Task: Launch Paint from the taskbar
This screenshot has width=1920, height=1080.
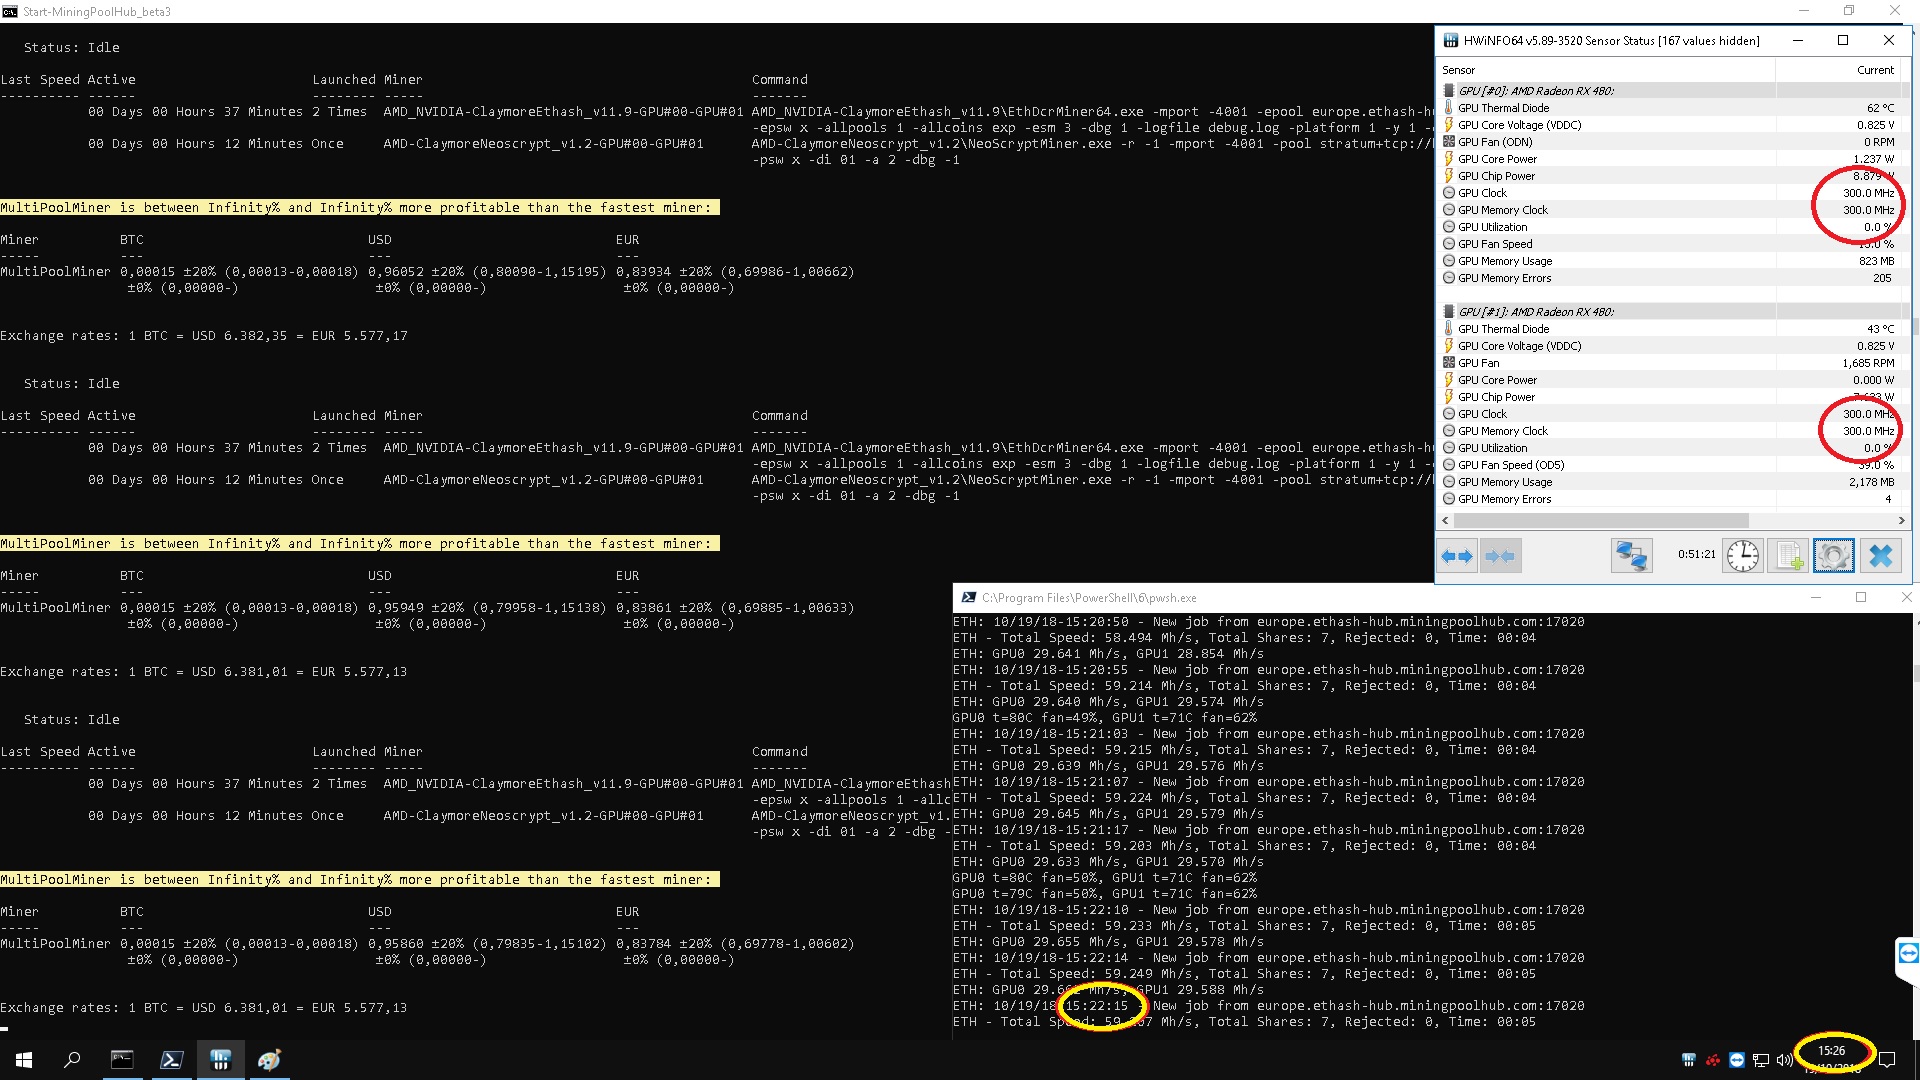Action: pyautogui.click(x=268, y=1060)
